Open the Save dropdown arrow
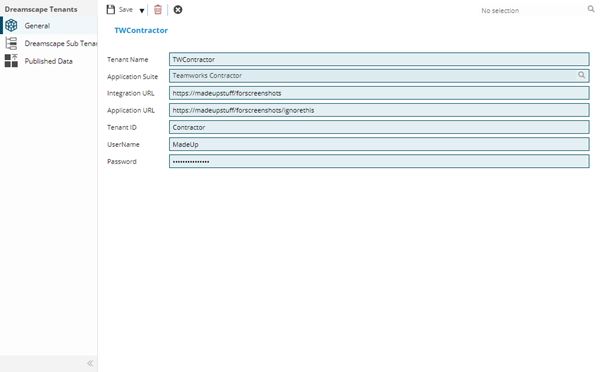 coord(142,10)
